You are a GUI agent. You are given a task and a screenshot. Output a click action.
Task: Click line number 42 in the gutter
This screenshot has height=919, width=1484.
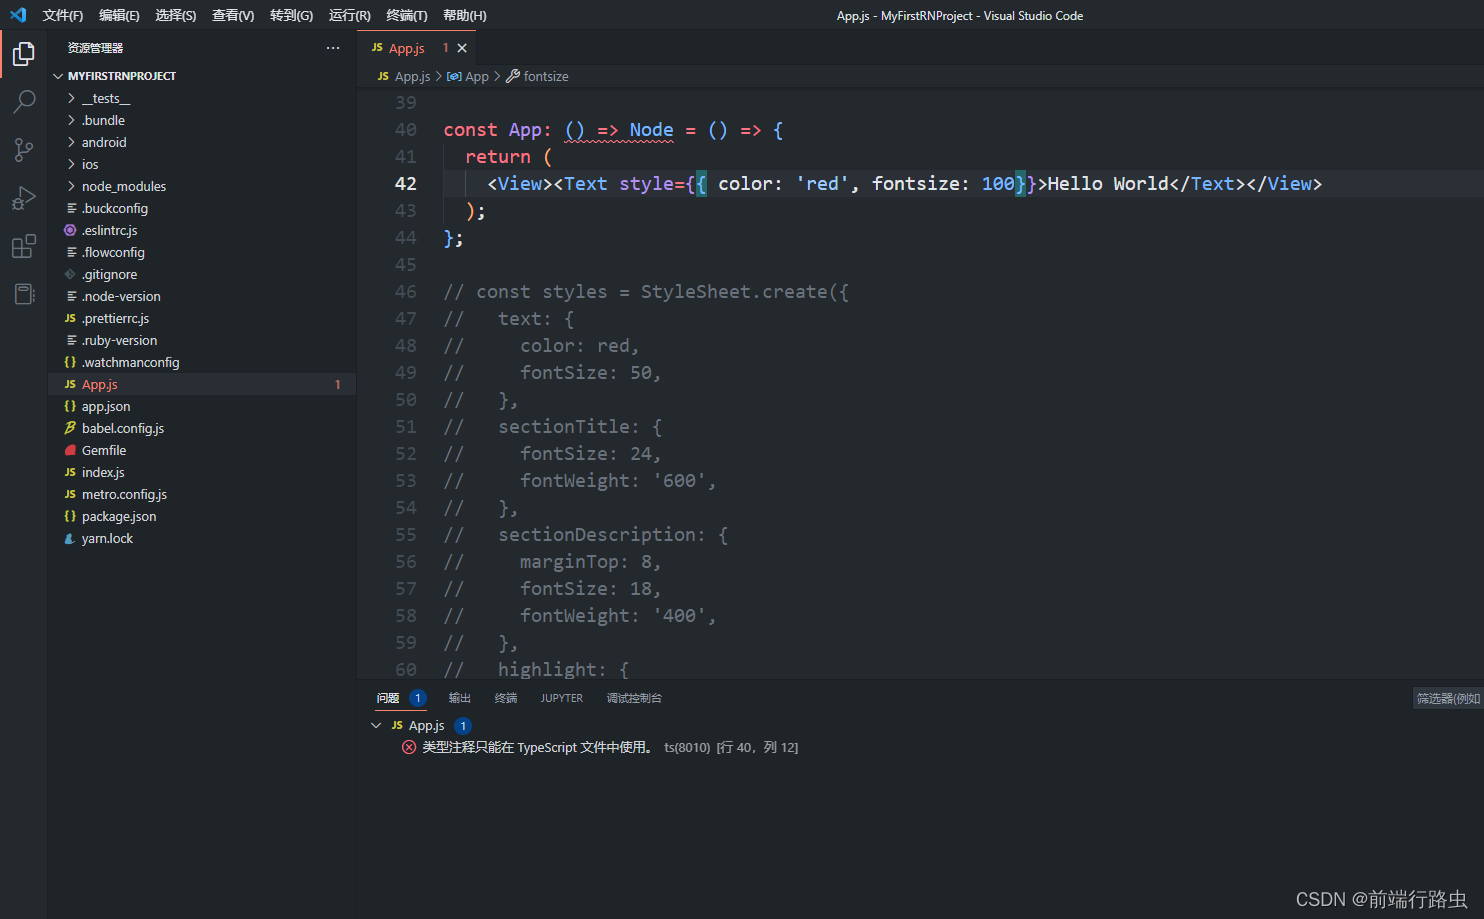405,183
